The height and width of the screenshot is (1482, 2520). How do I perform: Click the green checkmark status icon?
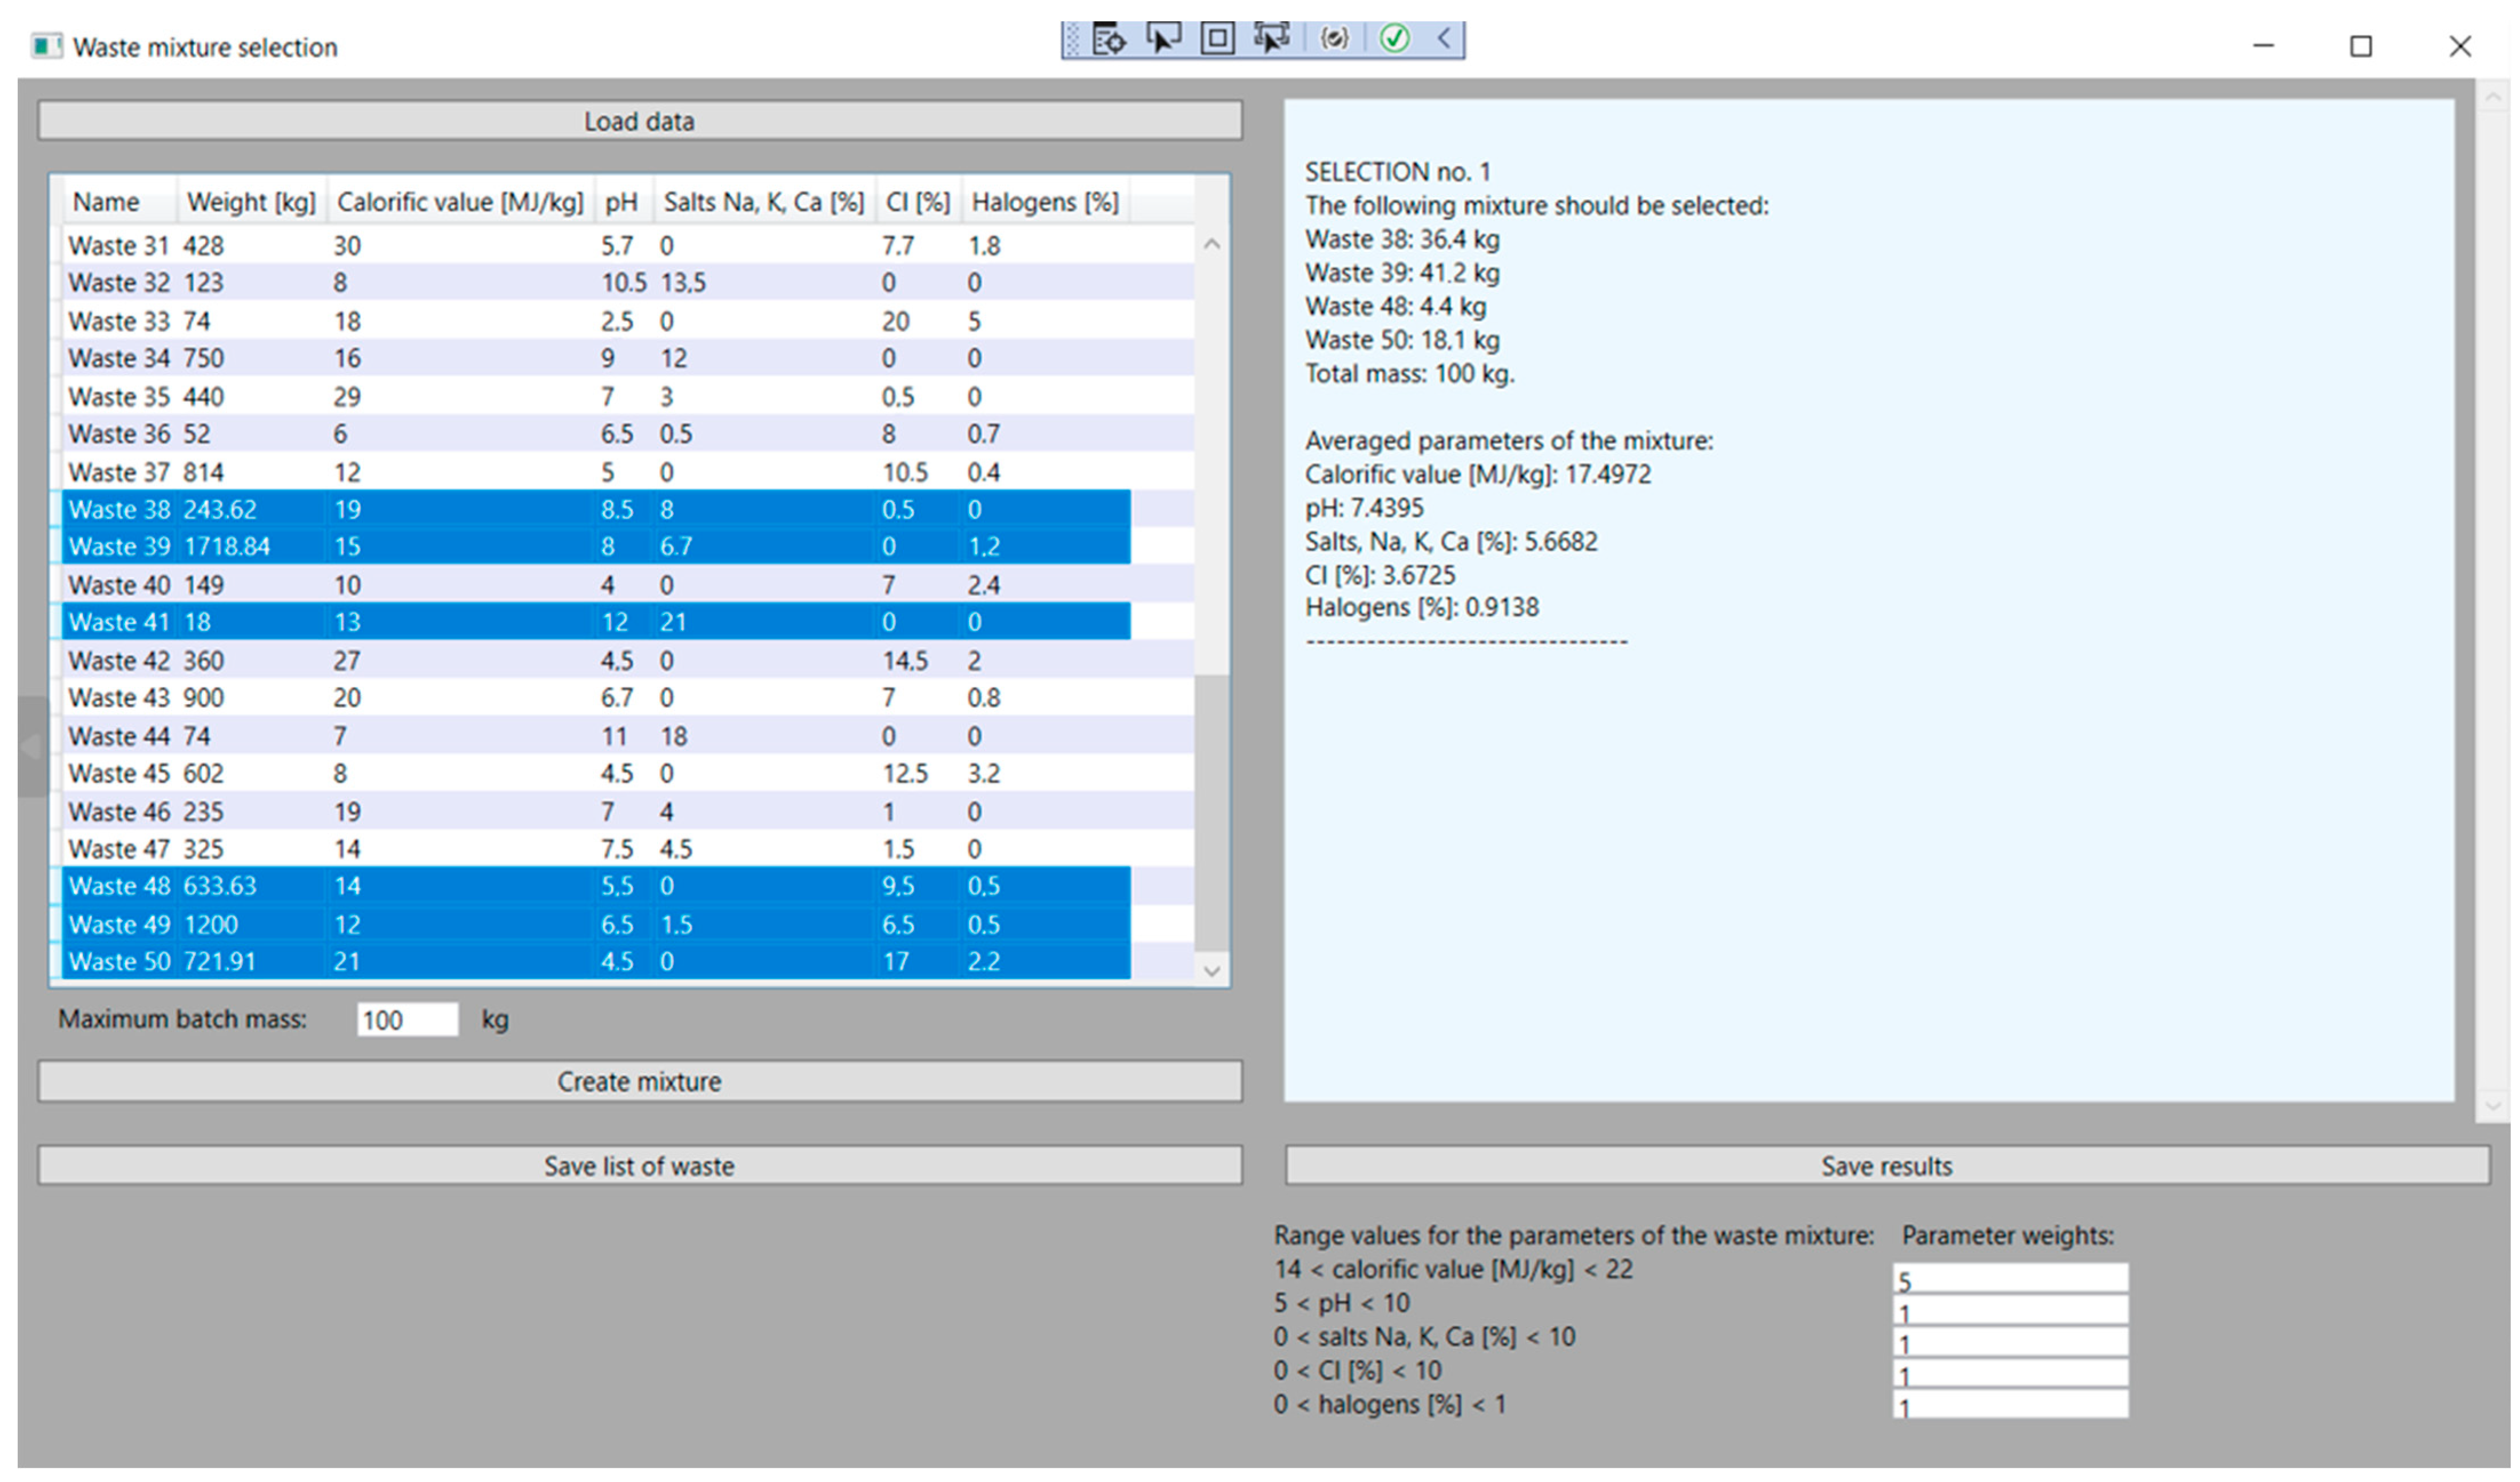tap(1395, 39)
